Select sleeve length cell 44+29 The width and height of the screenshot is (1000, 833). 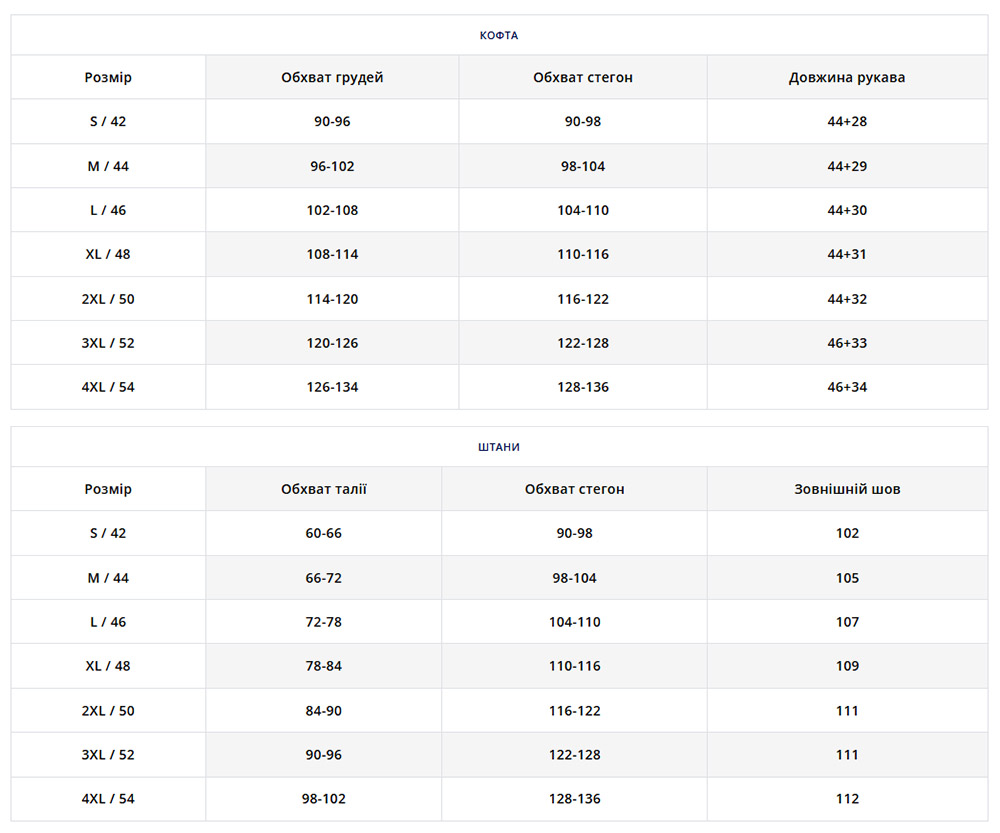(x=847, y=166)
